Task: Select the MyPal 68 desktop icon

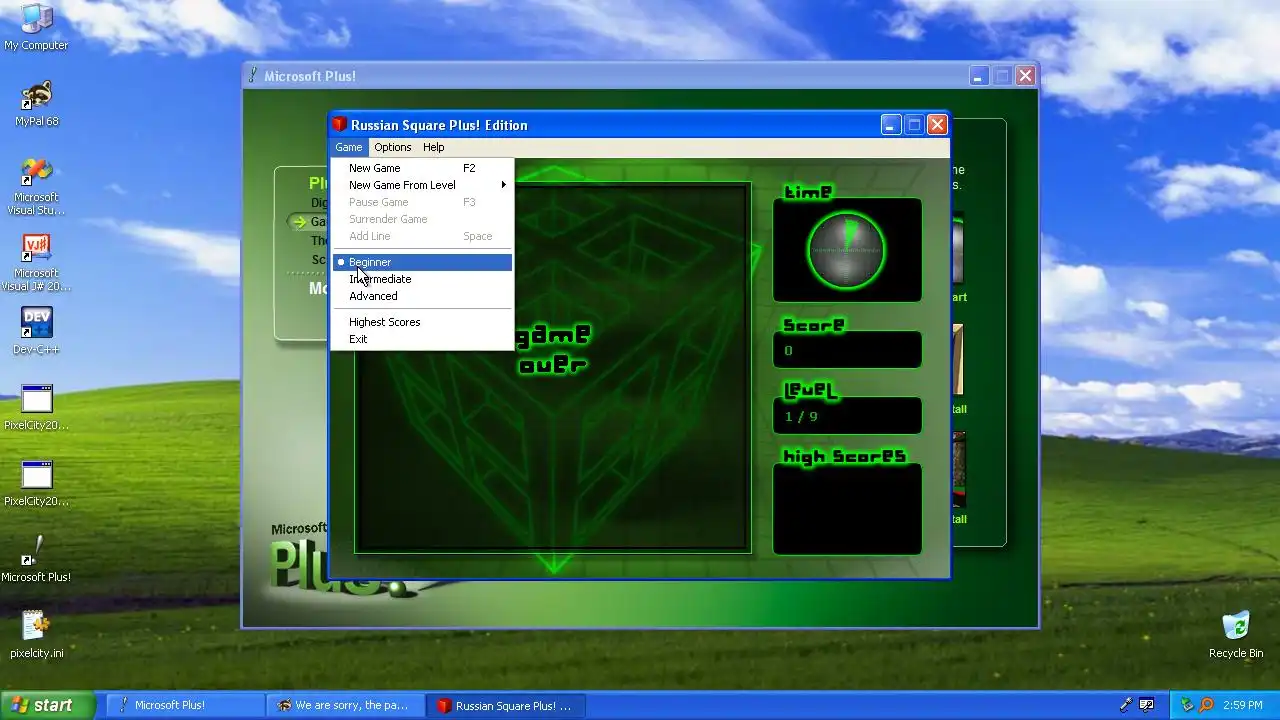Action: 36,103
